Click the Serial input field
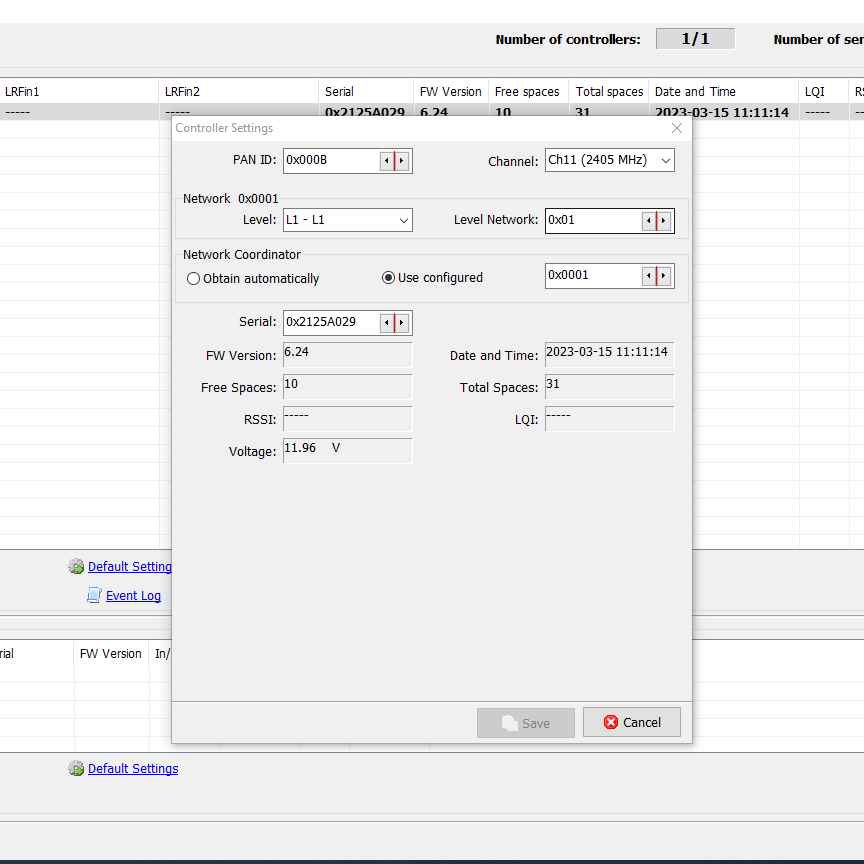864x864 pixels. pyautogui.click(x=331, y=322)
